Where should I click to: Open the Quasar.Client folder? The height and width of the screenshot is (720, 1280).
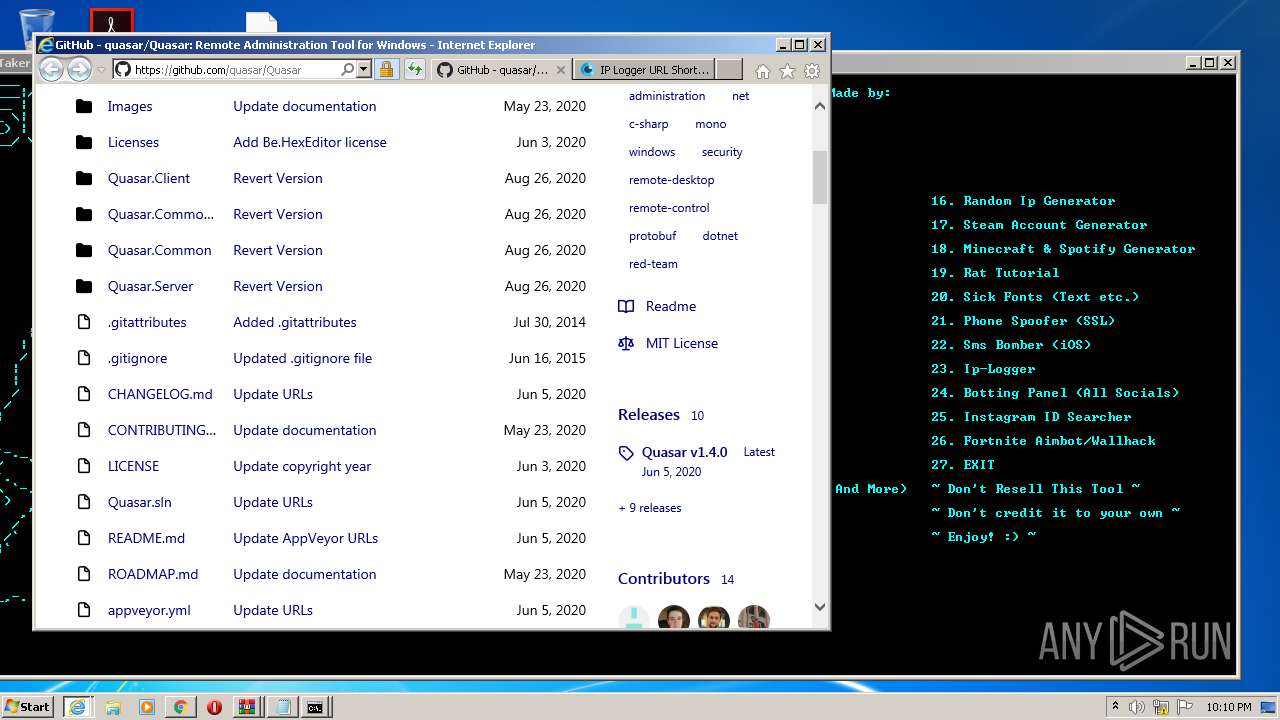point(149,178)
